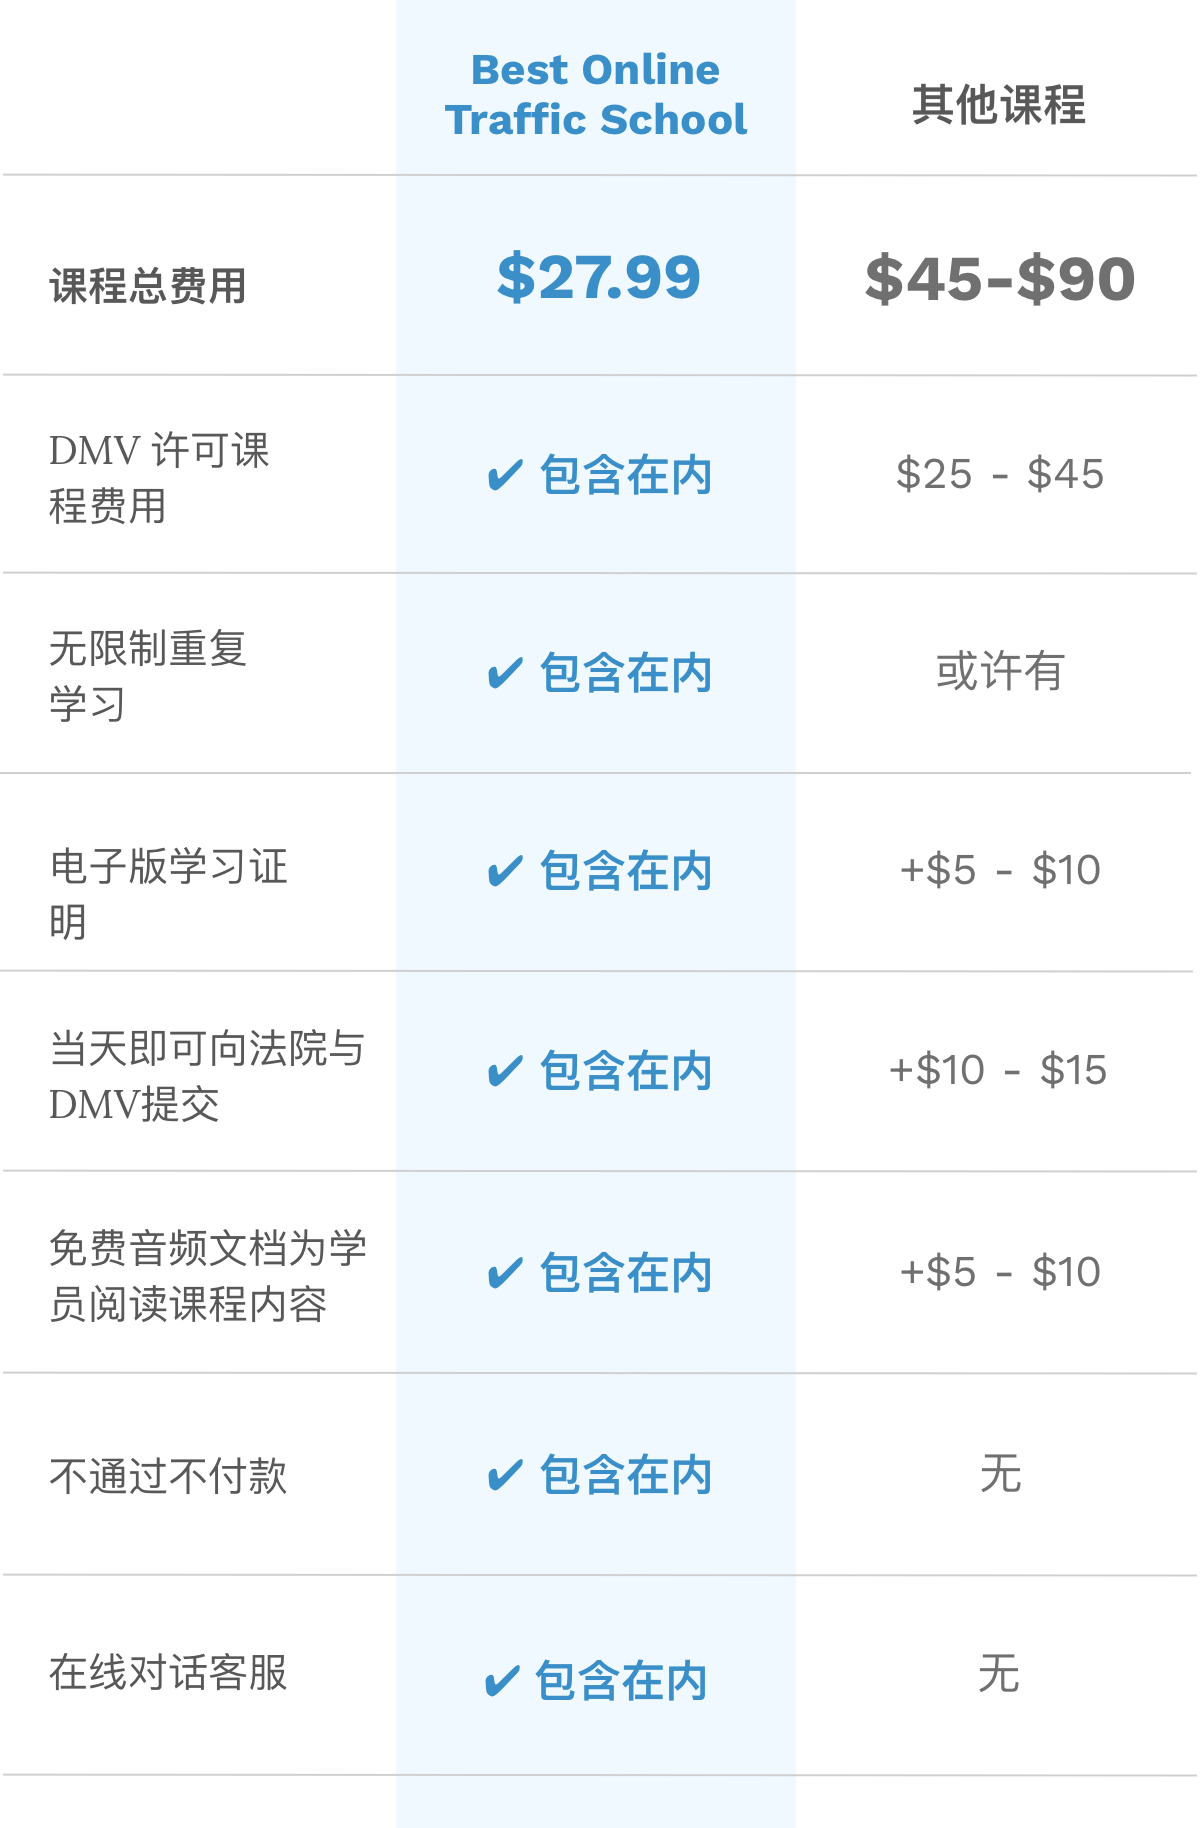Click checkmark icon in 不通过不付款 row
This screenshot has width=1200, height=1828.
pyautogui.click(x=505, y=1475)
